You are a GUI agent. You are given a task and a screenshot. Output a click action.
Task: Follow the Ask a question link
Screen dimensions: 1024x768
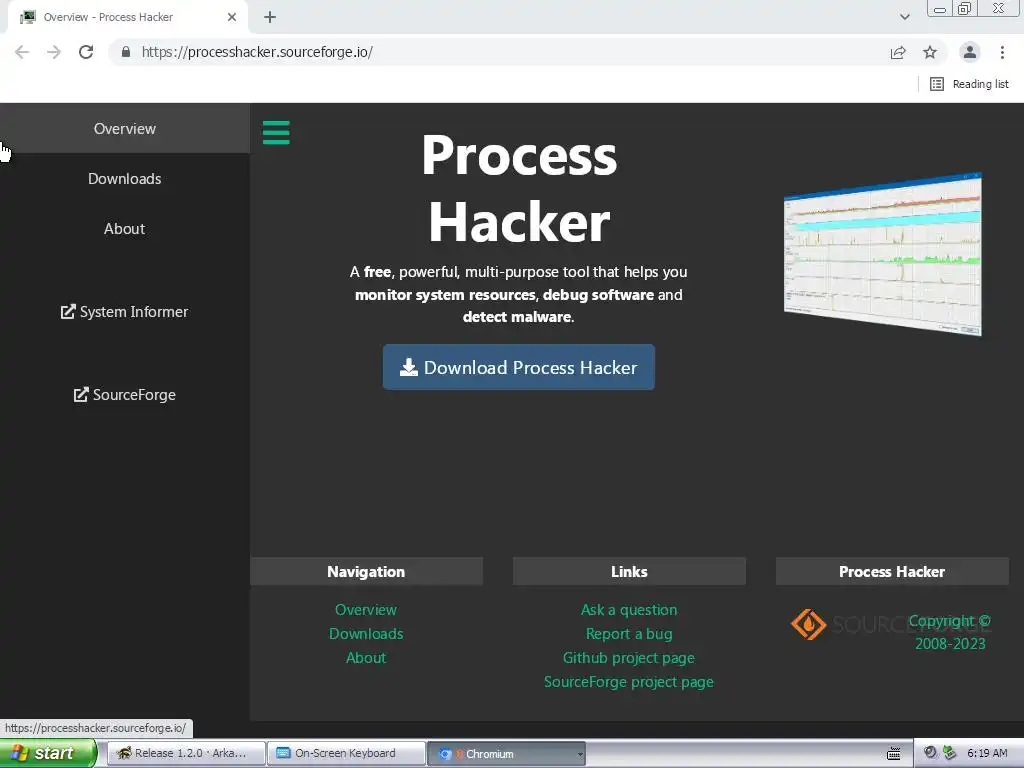[629, 609]
